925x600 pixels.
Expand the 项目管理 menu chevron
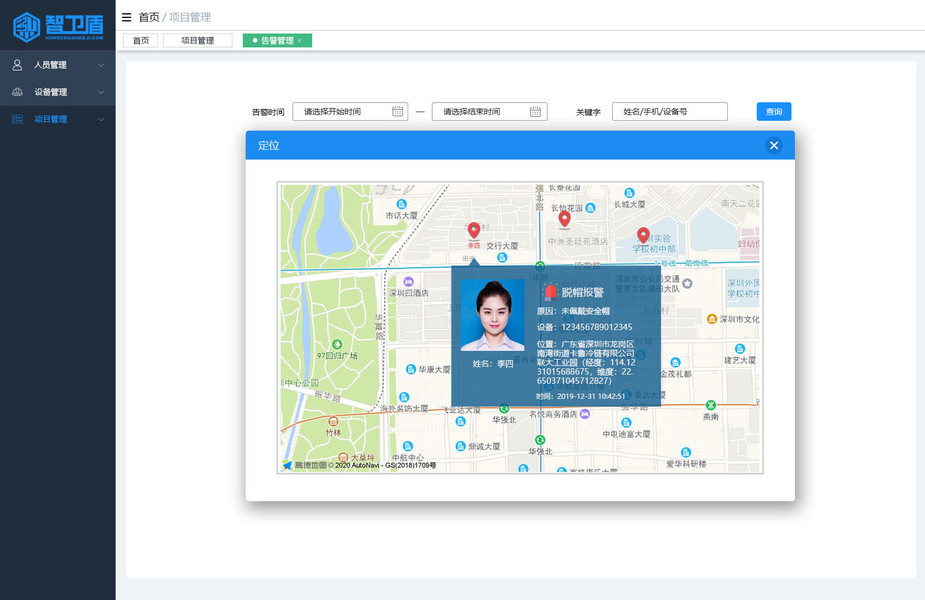[x=101, y=119]
